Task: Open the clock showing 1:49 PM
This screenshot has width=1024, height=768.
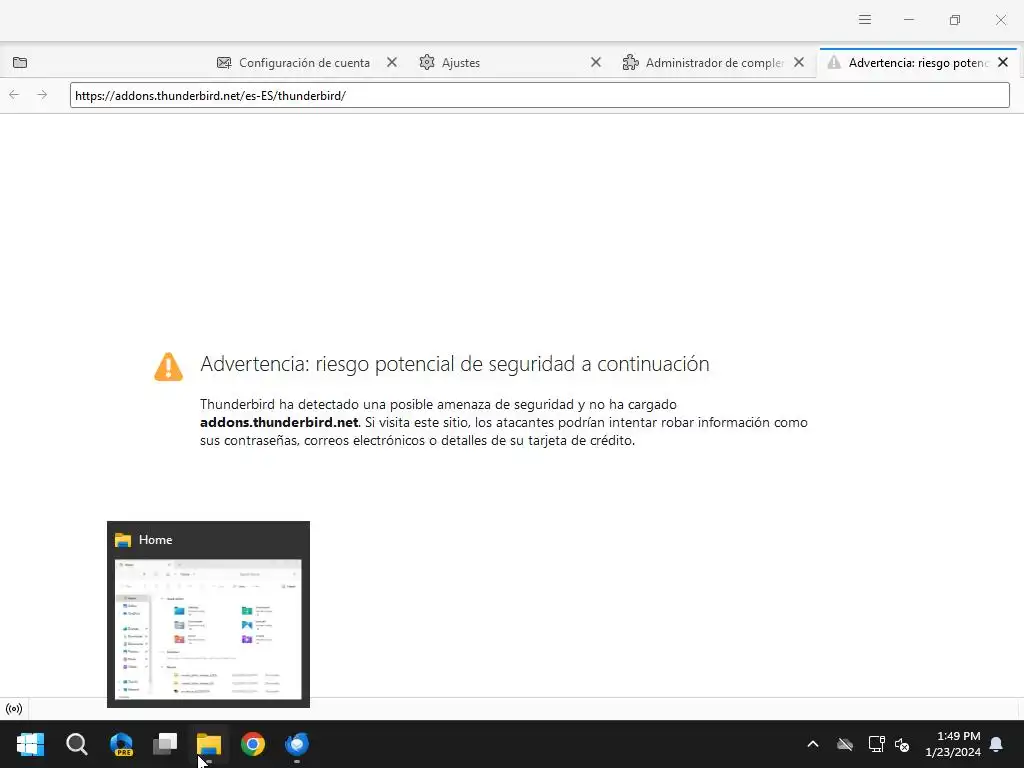Action: [953, 744]
